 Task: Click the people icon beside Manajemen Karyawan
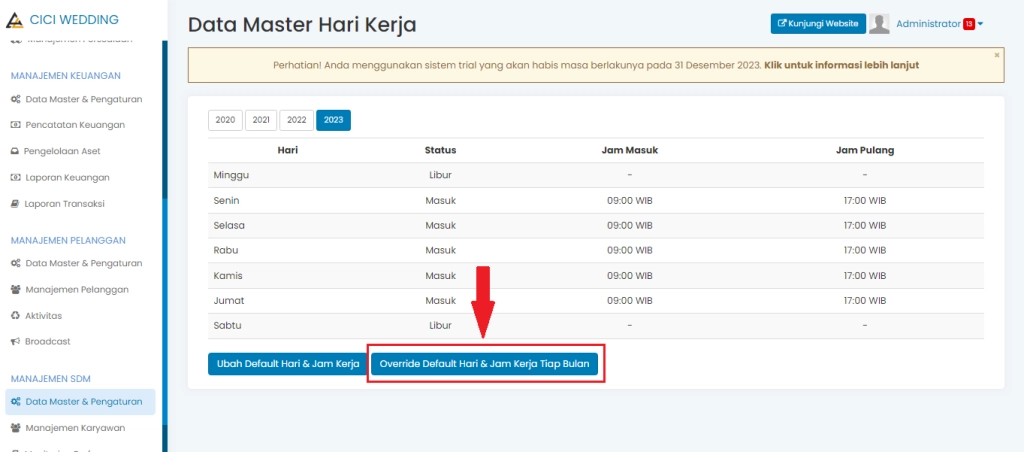pos(16,428)
